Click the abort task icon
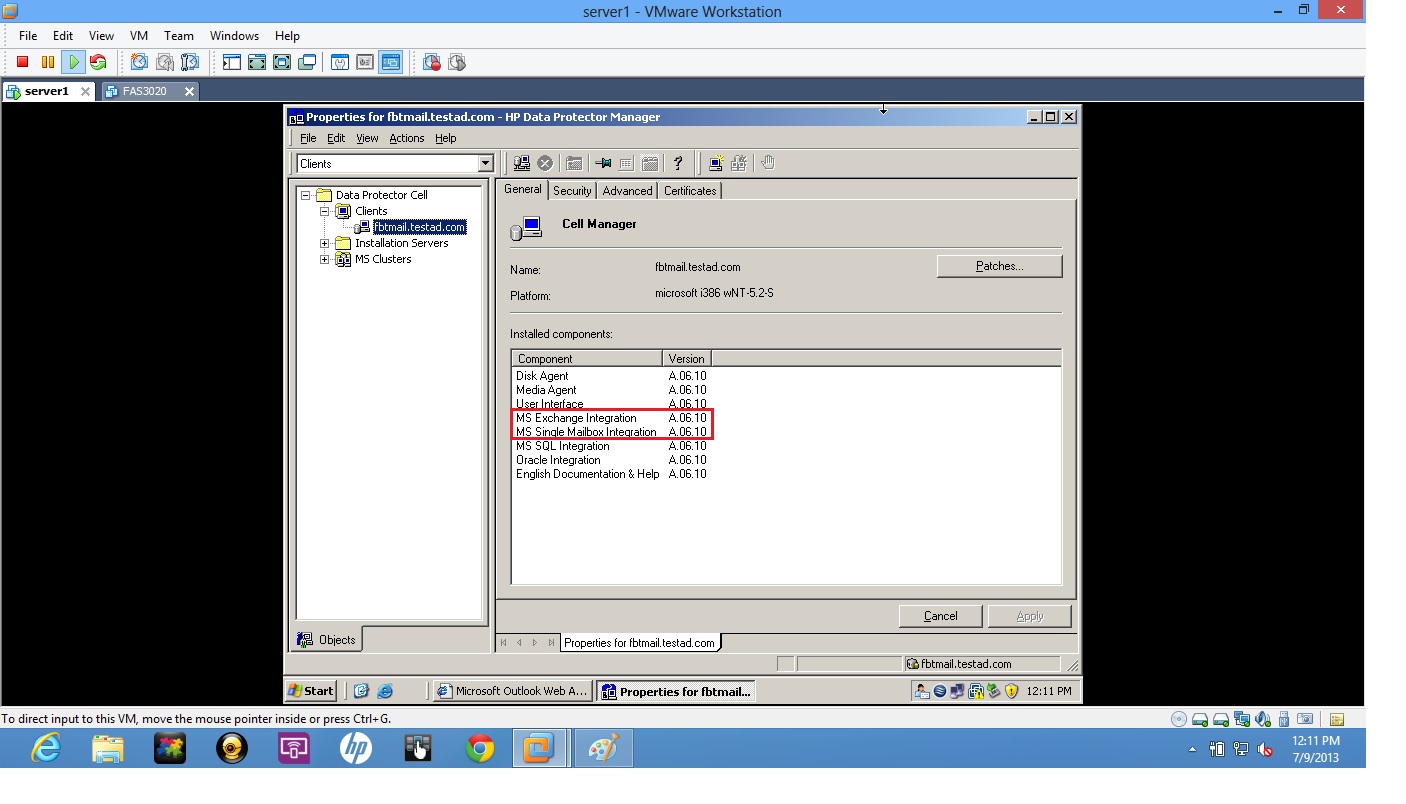 (x=544, y=162)
